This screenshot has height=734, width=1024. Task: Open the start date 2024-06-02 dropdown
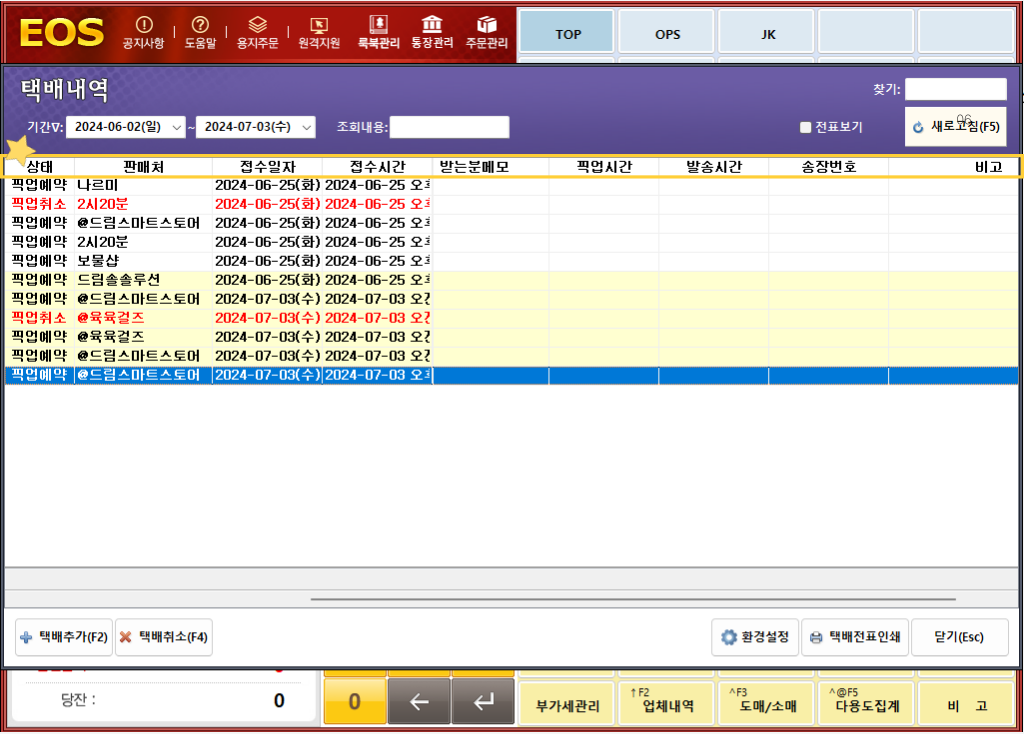(x=176, y=127)
